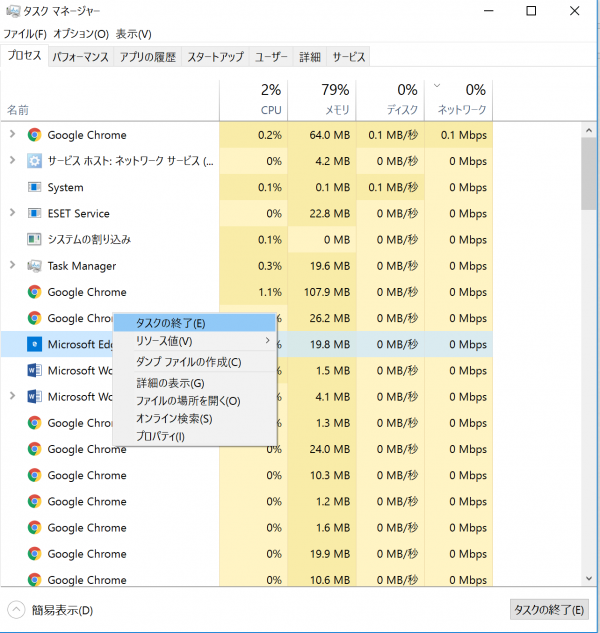Click the 19.8 MB Edge memory value
This screenshot has height=633, width=600.
329,344
